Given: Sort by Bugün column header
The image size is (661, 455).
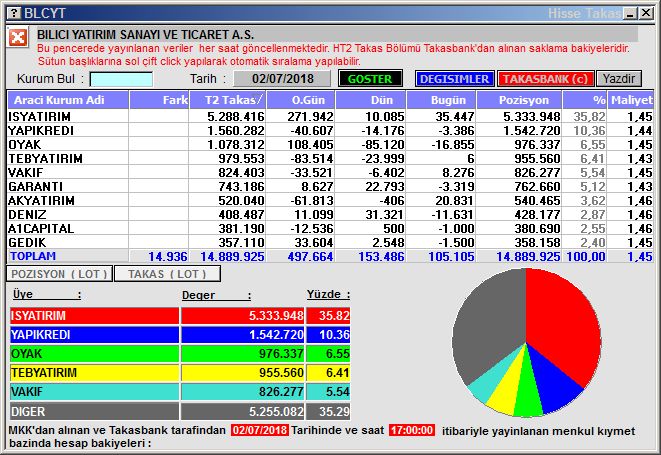Looking at the screenshot, I should click(x=441, y=100).
